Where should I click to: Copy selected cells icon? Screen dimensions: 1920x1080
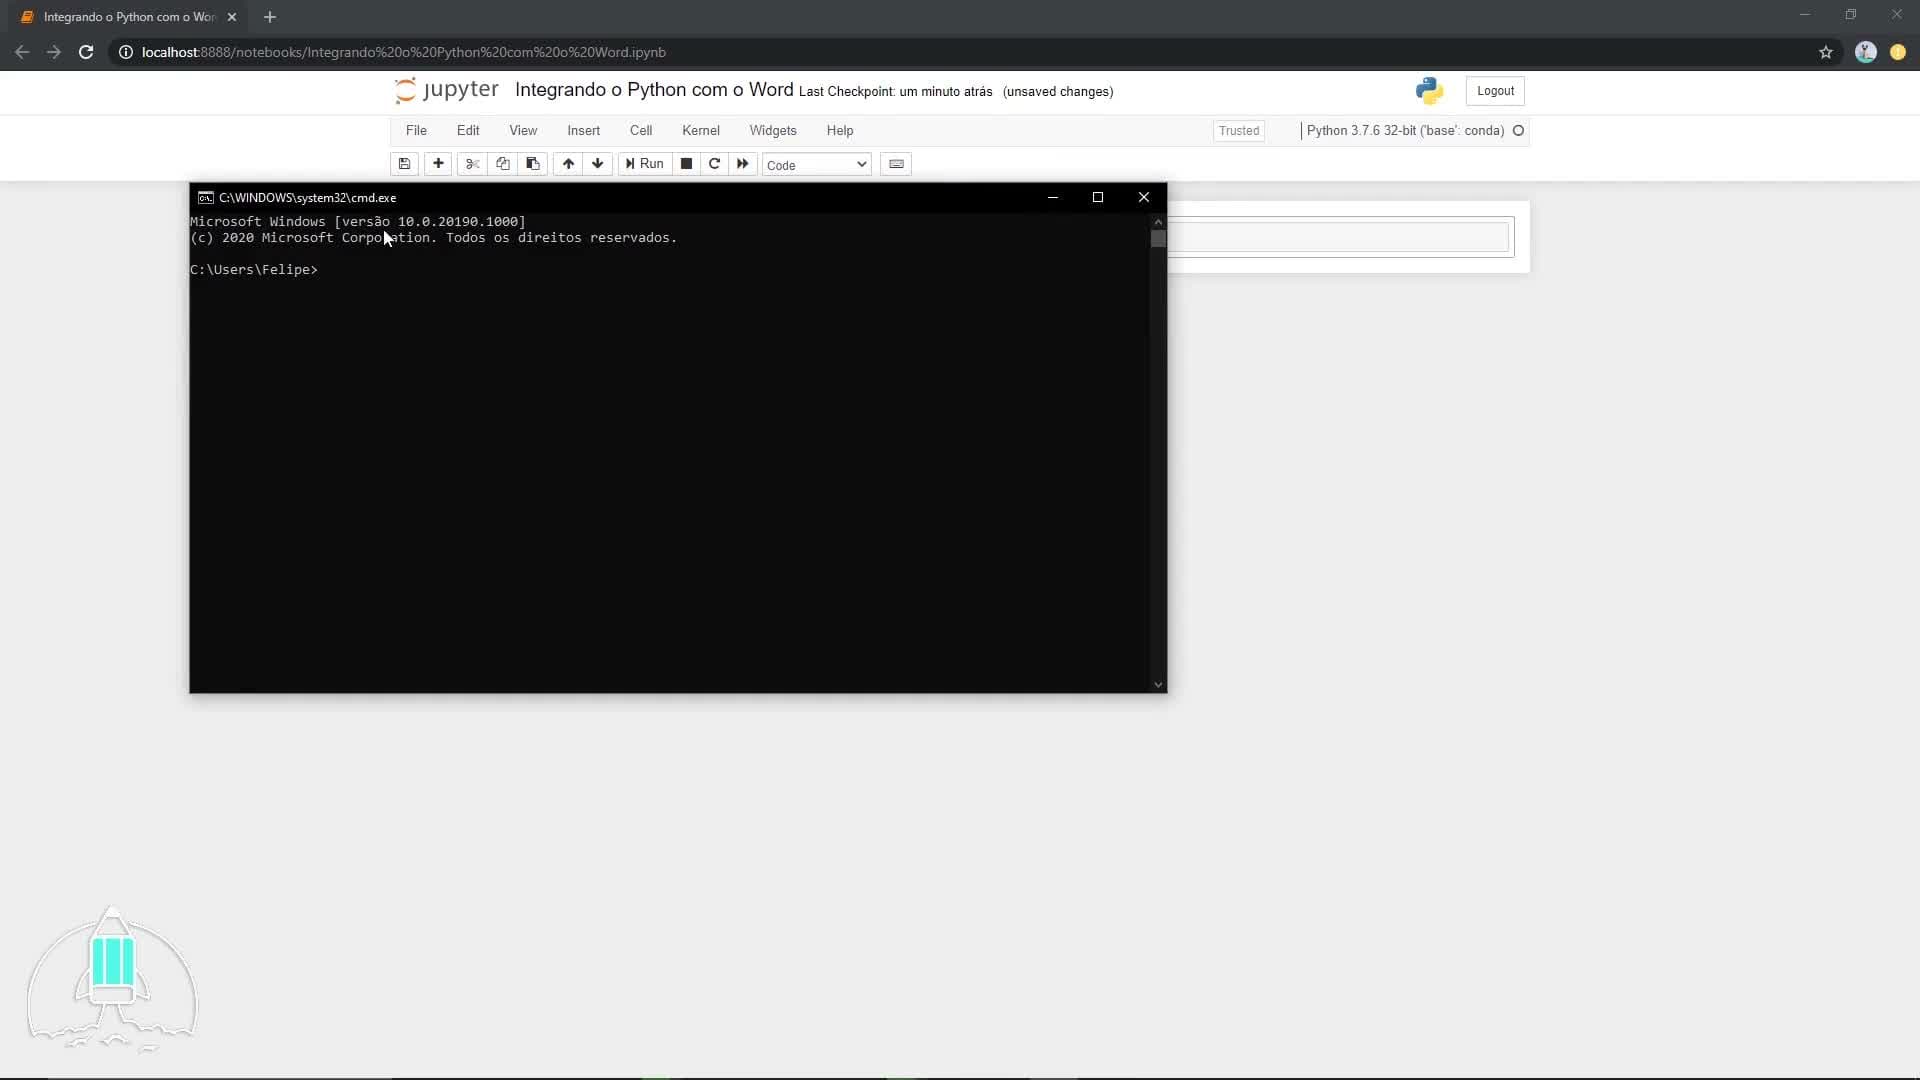[503, 164]
